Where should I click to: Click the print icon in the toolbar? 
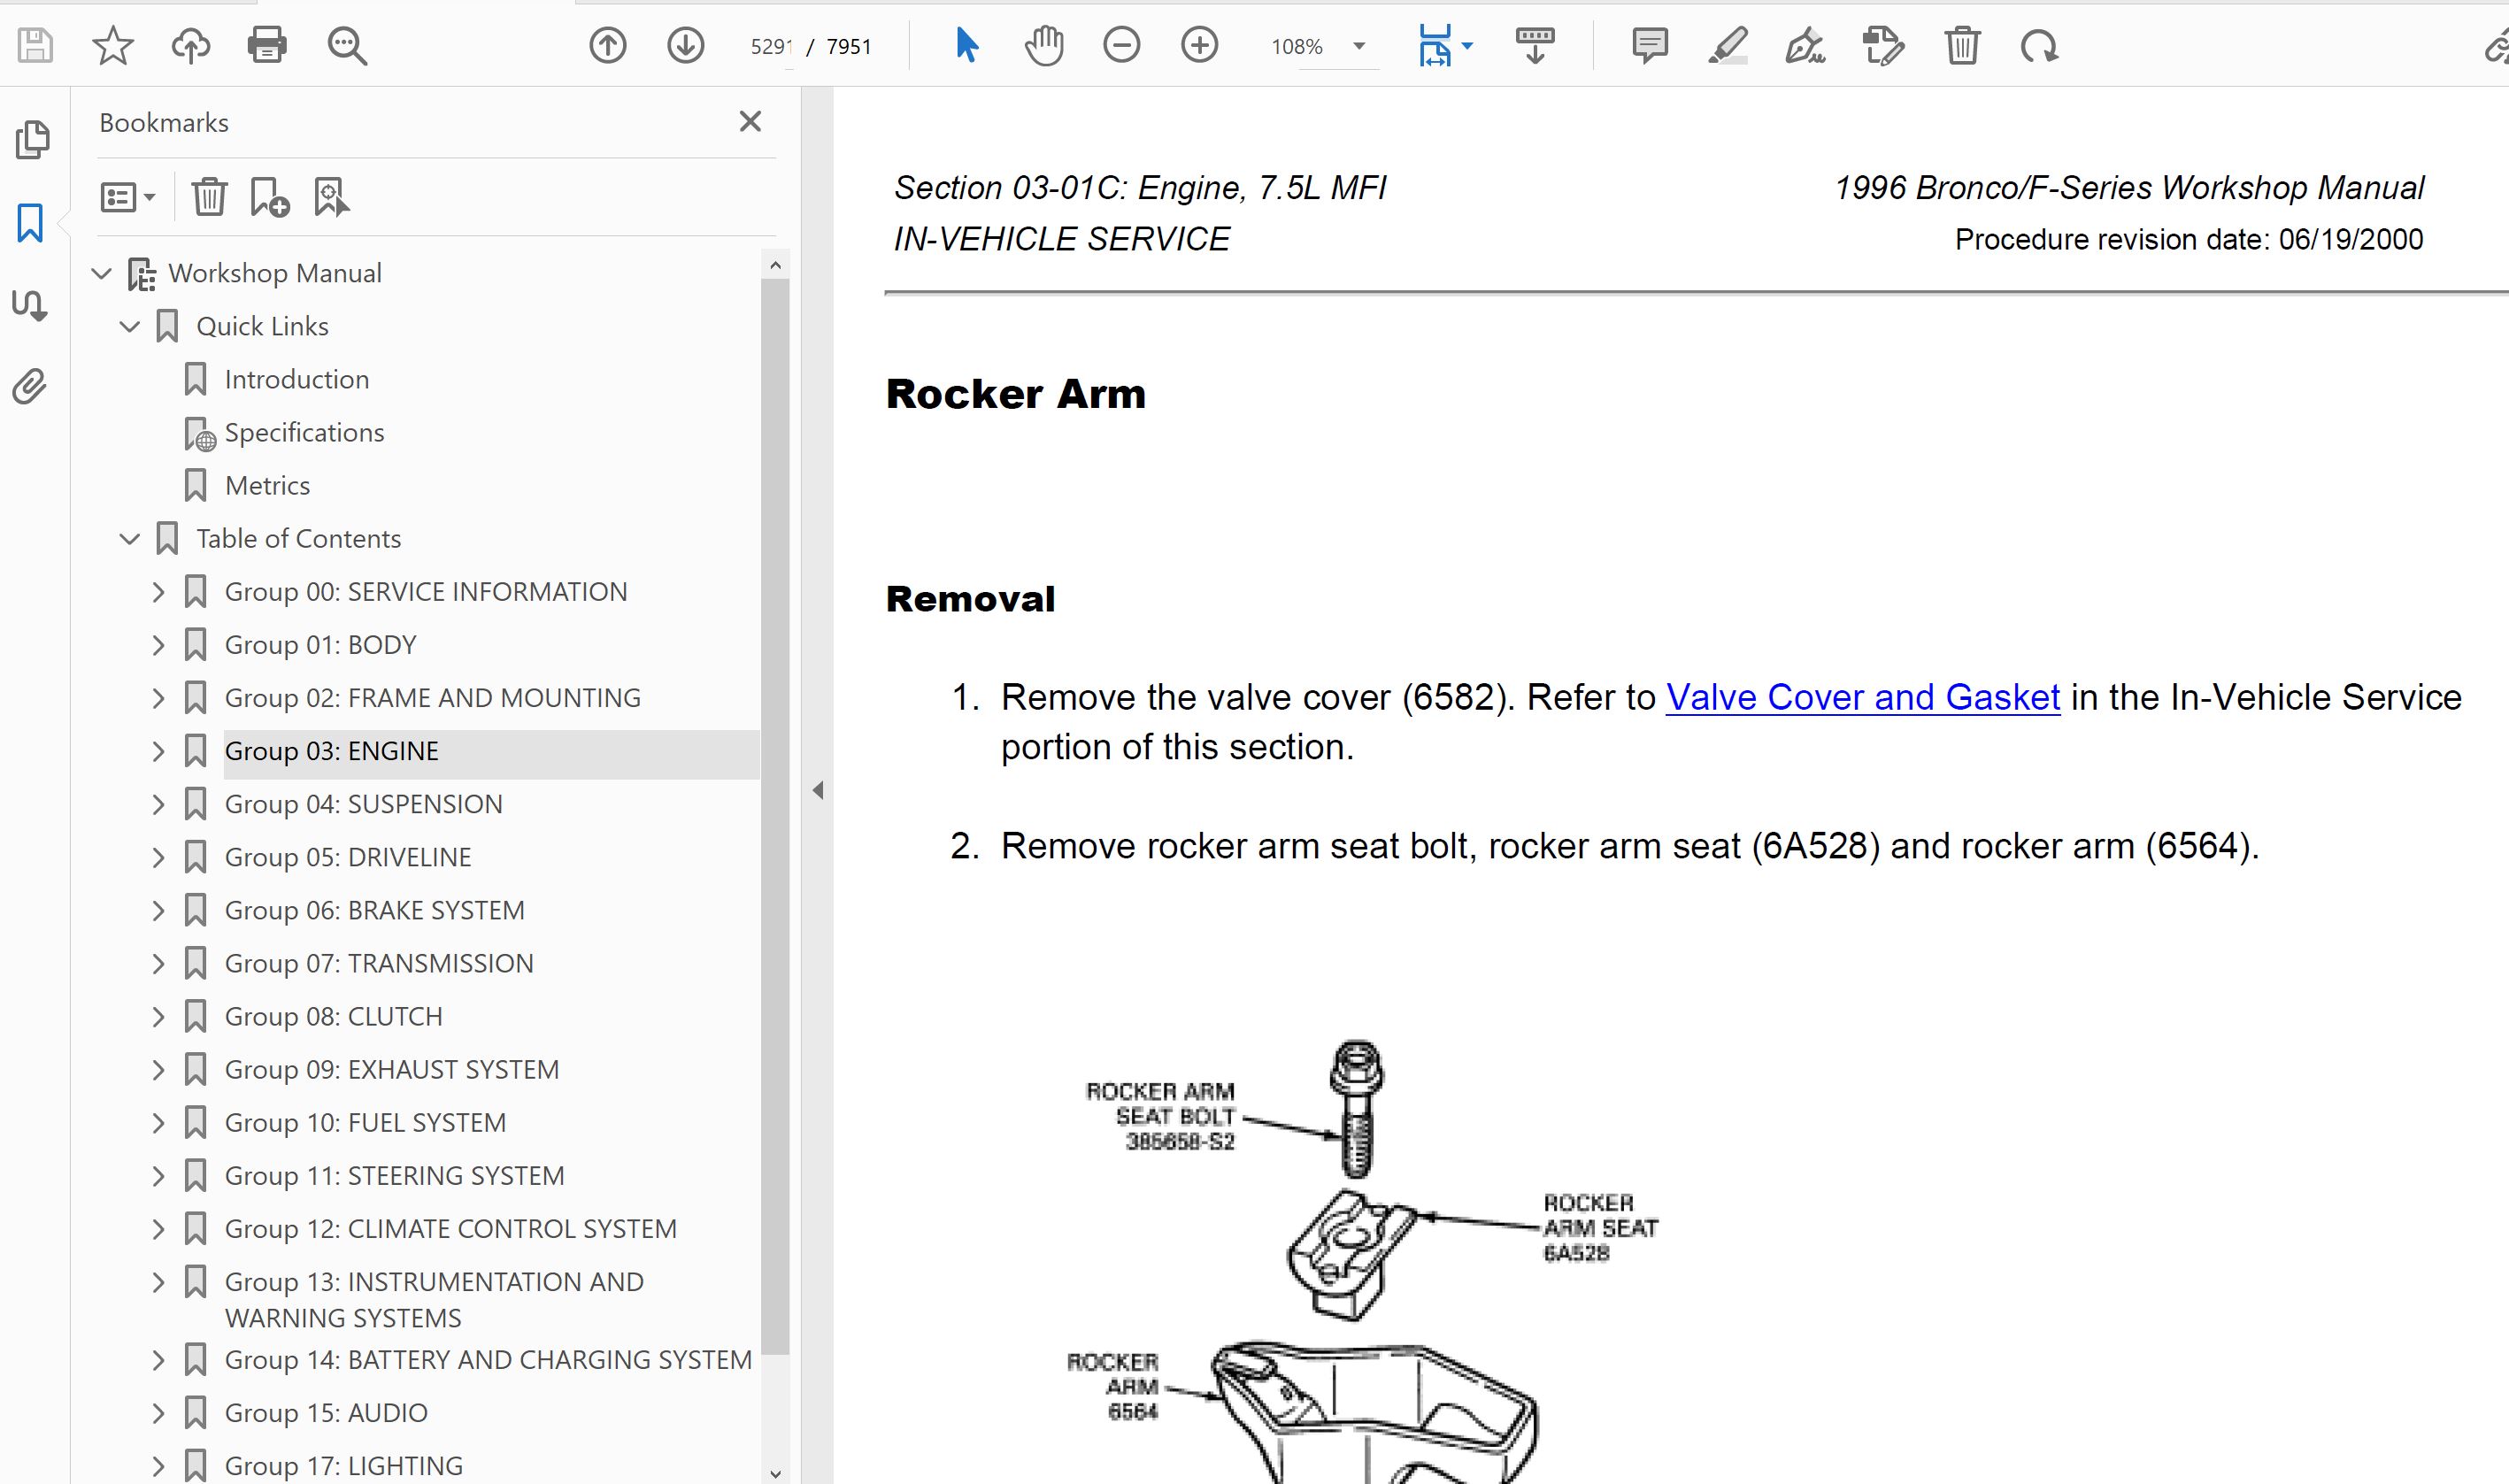click(x=267, y=45)
